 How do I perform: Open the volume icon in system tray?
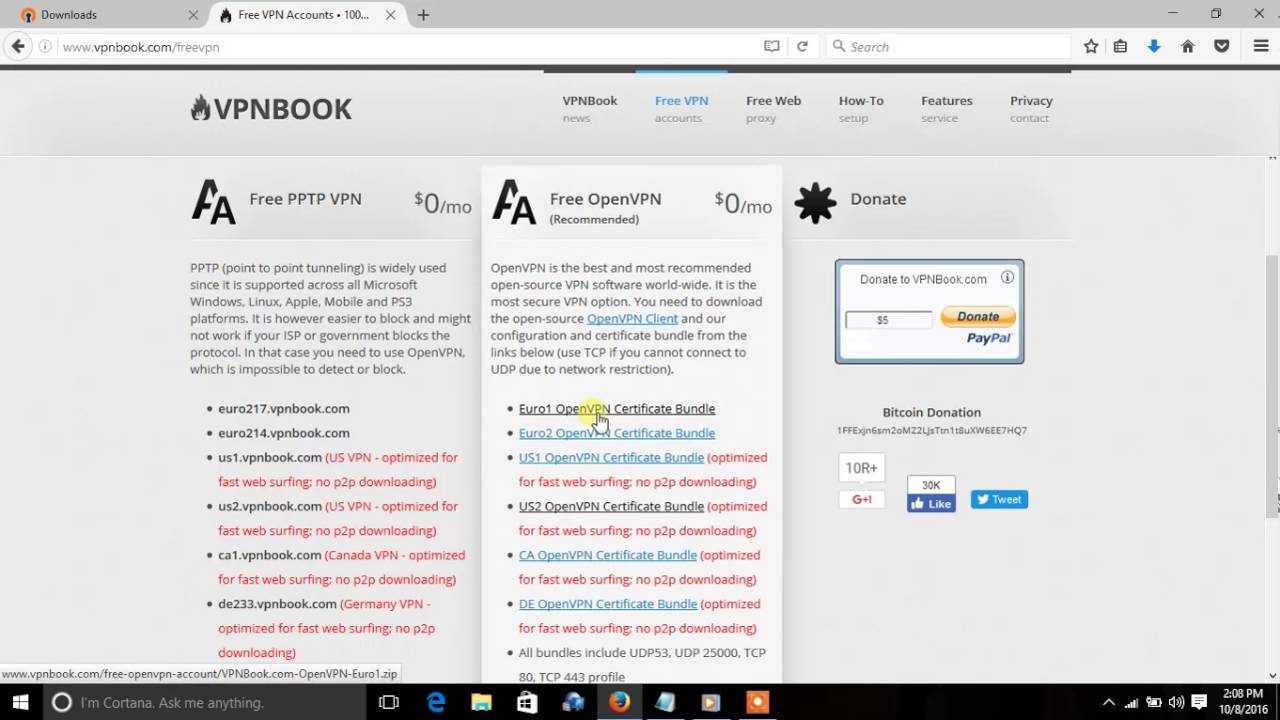(x=1175, y=702)
